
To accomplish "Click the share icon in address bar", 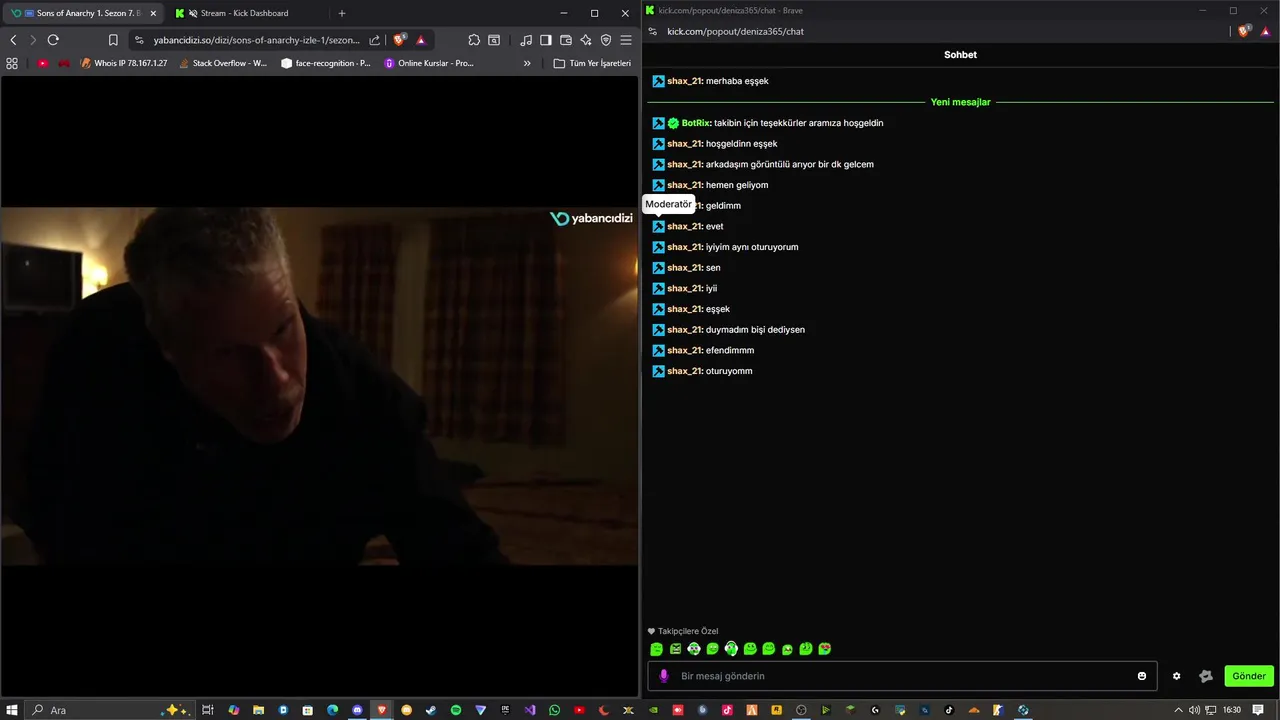I will [375, 40].
